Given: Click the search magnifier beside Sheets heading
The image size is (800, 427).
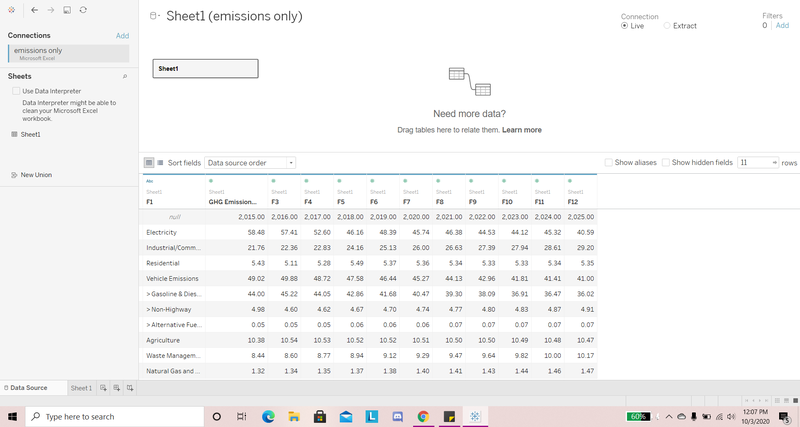Looking at the screenshot, I should (125, 77).
